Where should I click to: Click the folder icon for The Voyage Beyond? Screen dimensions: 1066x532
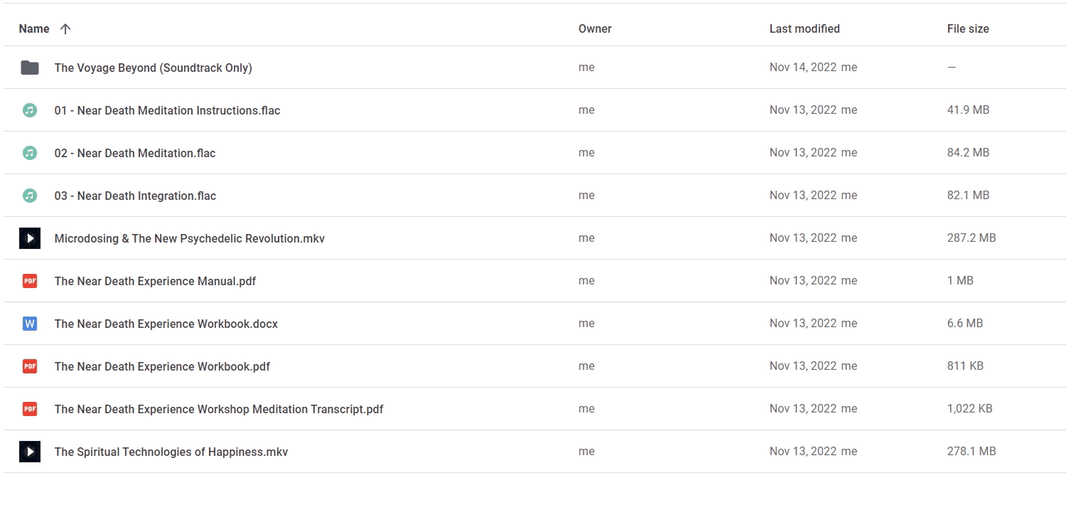30,68
